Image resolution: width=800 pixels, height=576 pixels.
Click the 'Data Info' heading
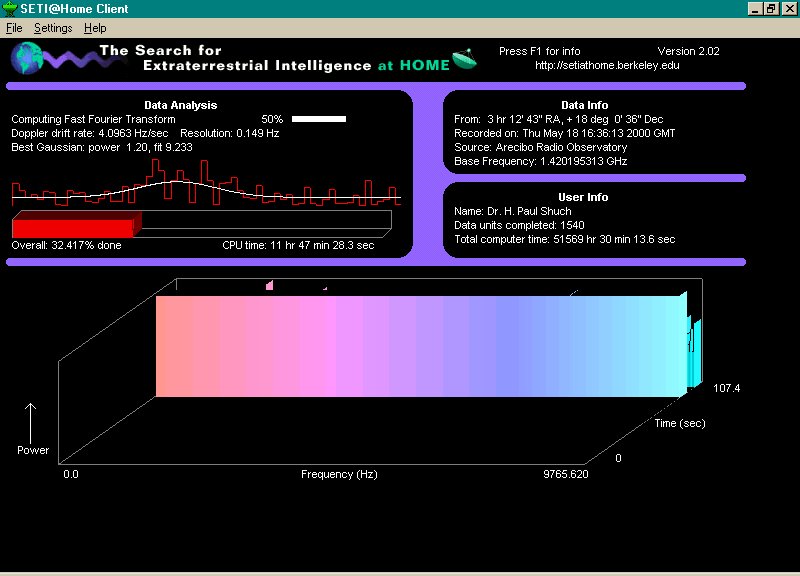pos(585,105)
